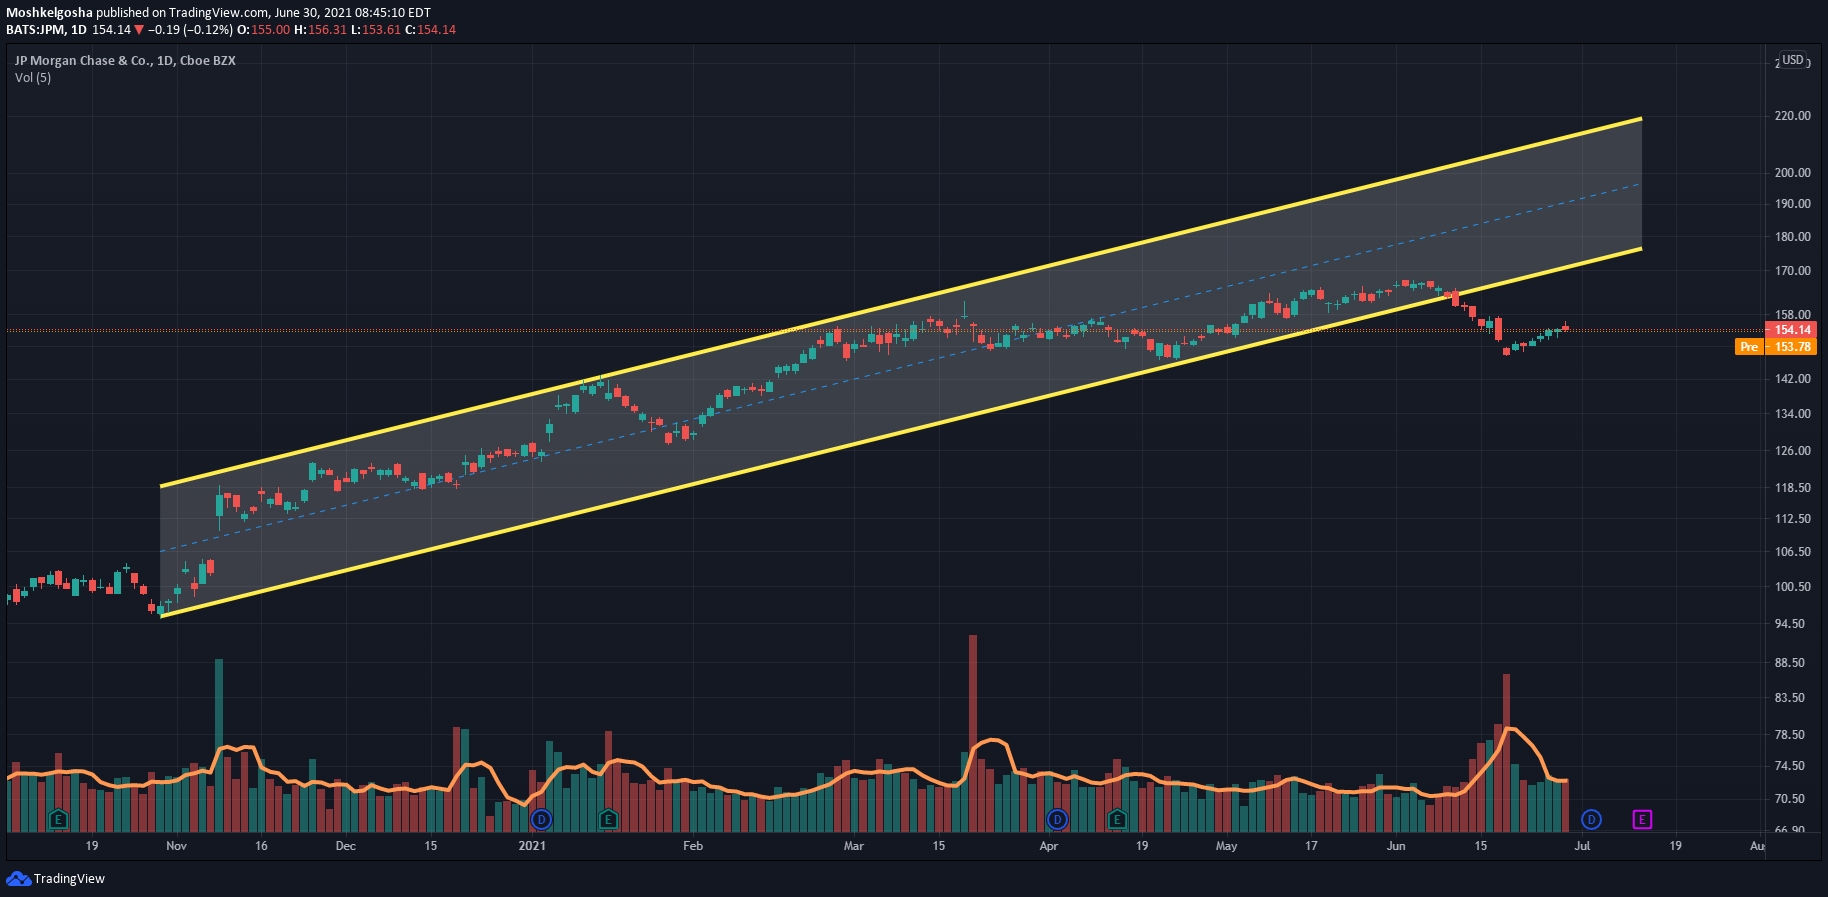Click the red 154.14 current price label
This screenshot has width=1828, height=897.
point(1792,330)
